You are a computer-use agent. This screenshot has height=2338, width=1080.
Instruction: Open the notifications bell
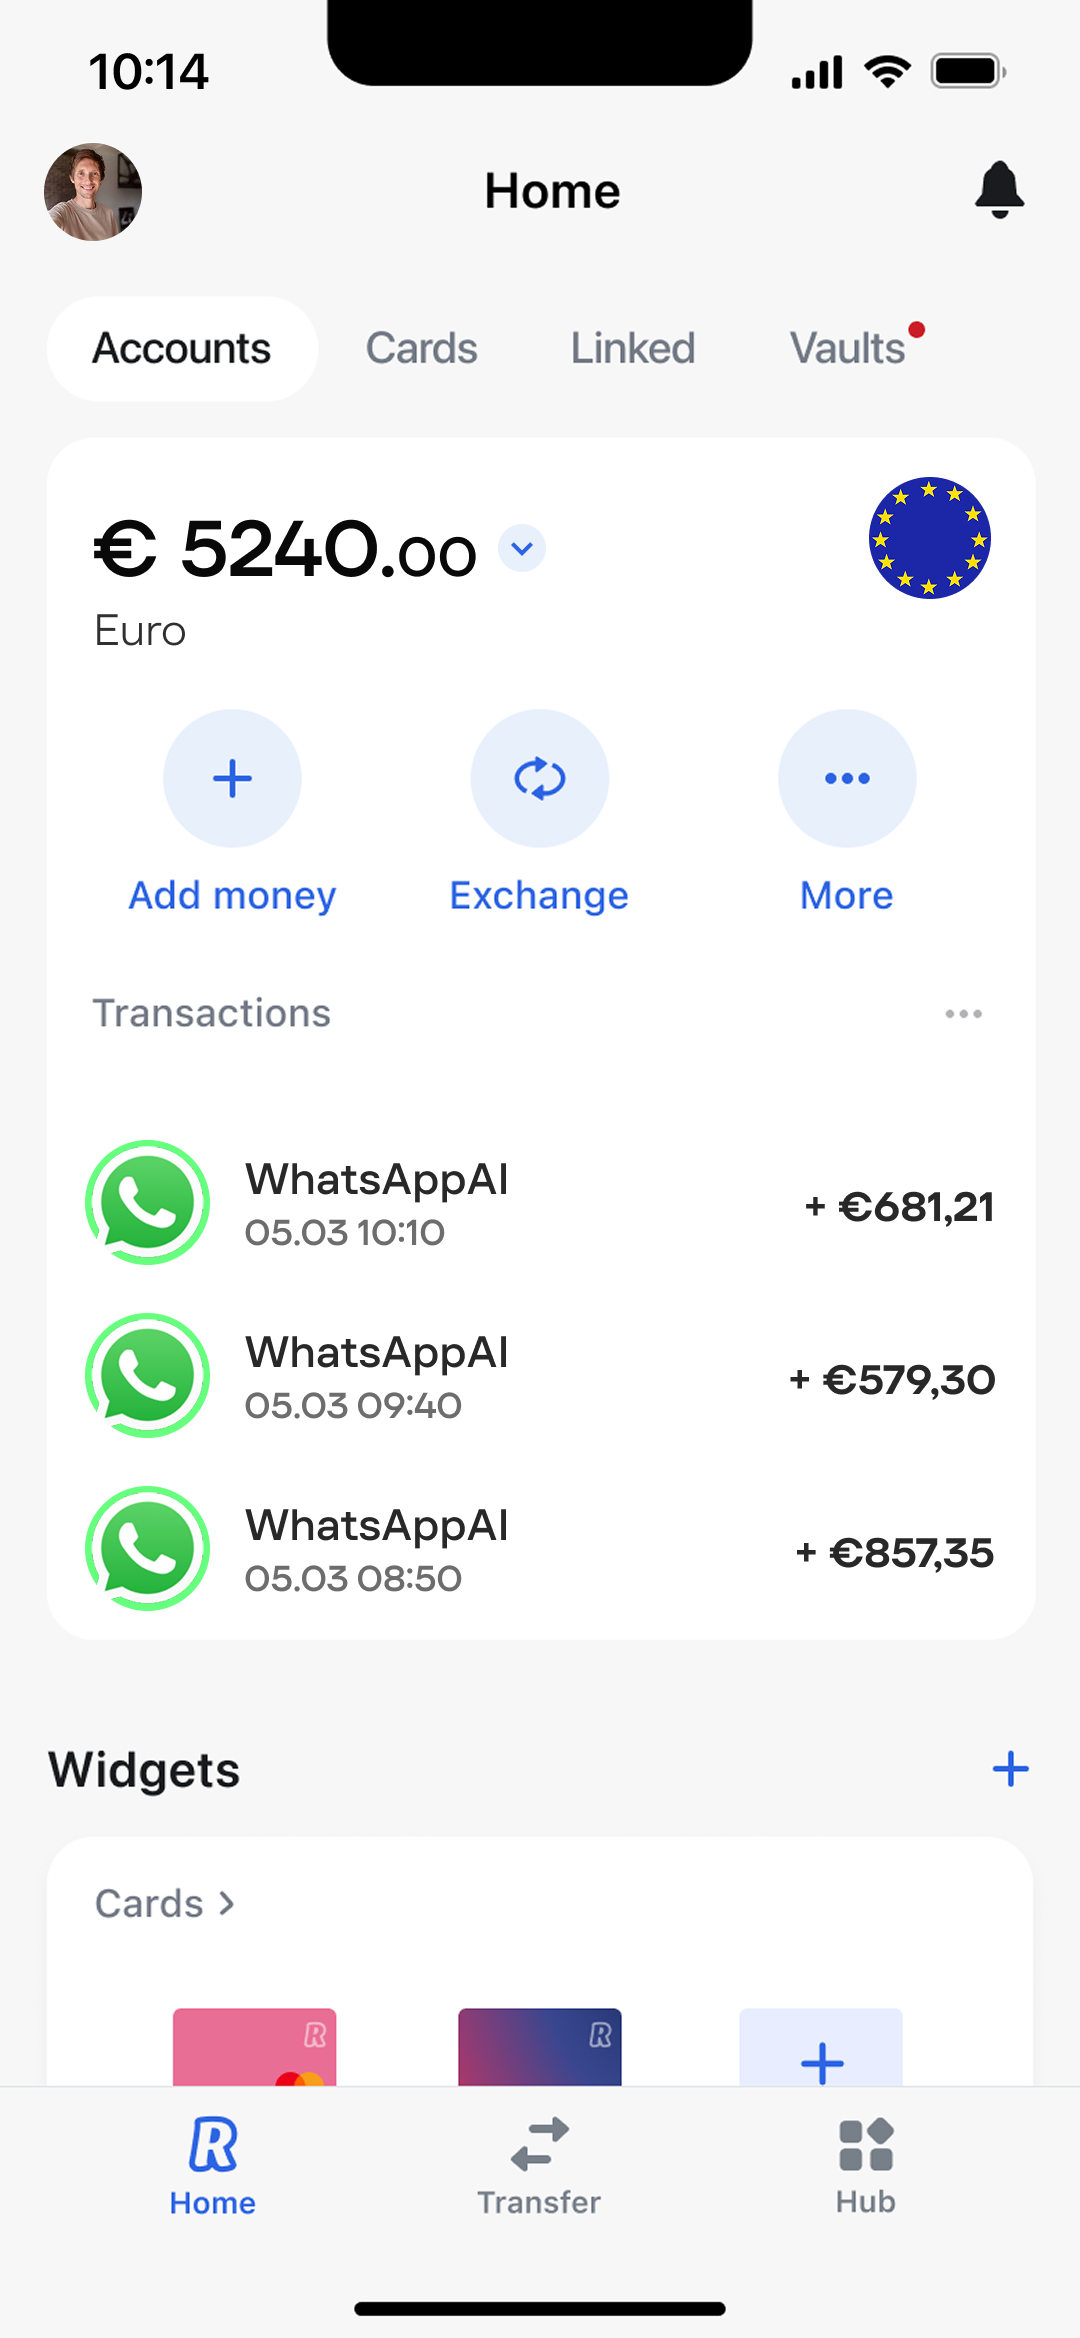[999, 190]
